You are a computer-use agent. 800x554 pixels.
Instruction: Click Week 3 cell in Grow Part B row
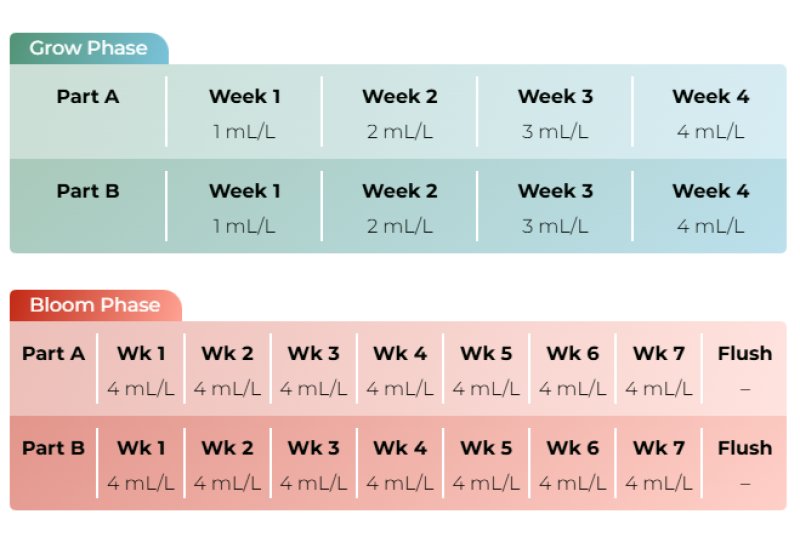[x=555, y=207]
